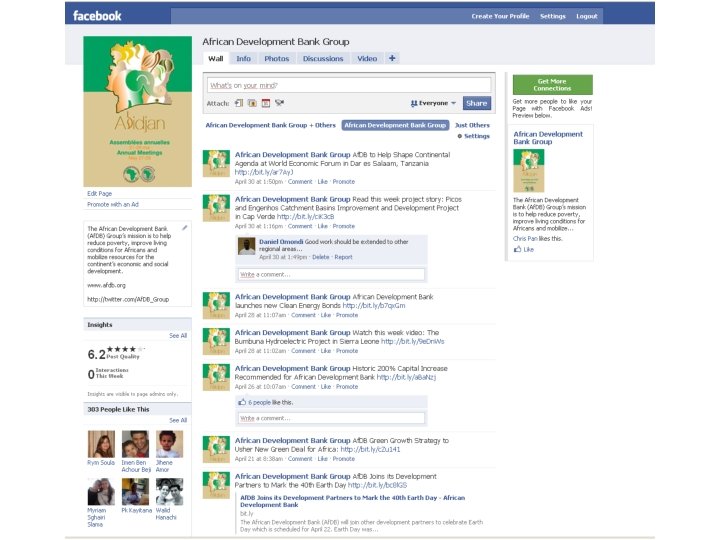Click Chris Pan name in ad preview
The height and width of the screenshot is (540, 720).
point(525,238)
